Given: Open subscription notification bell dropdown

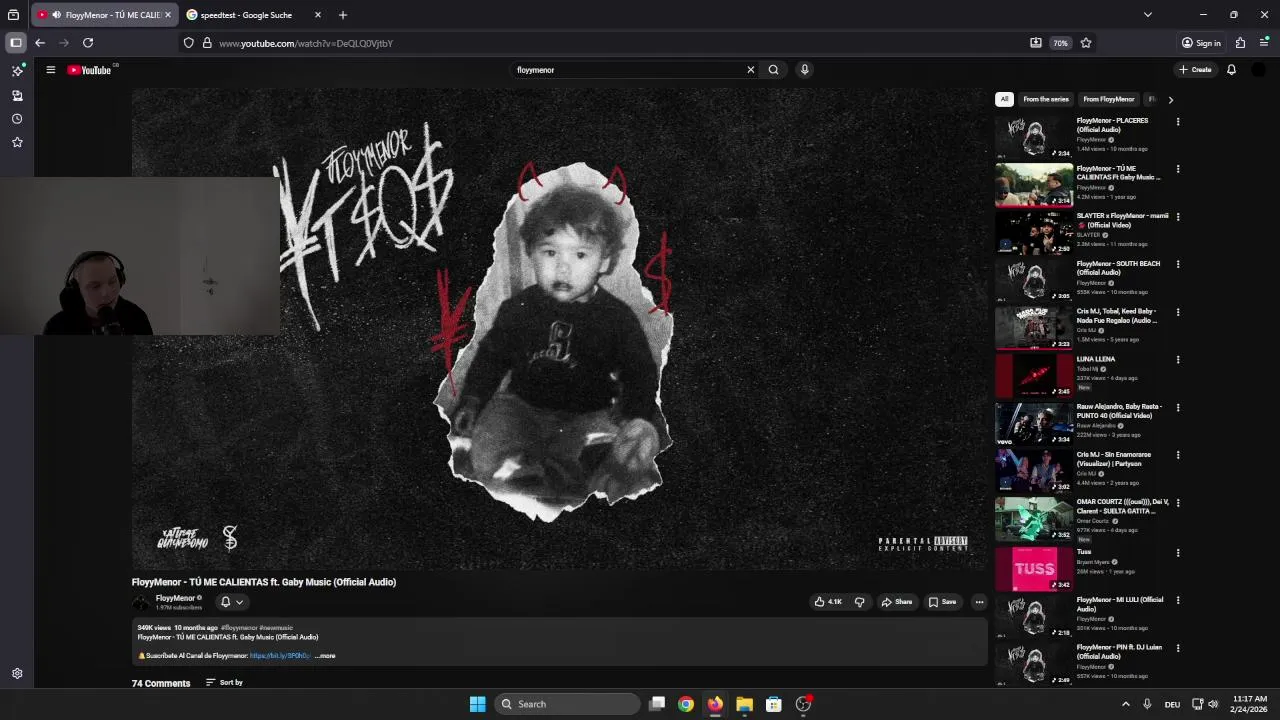Looking at the screenshot, I should tap(231, 602).
